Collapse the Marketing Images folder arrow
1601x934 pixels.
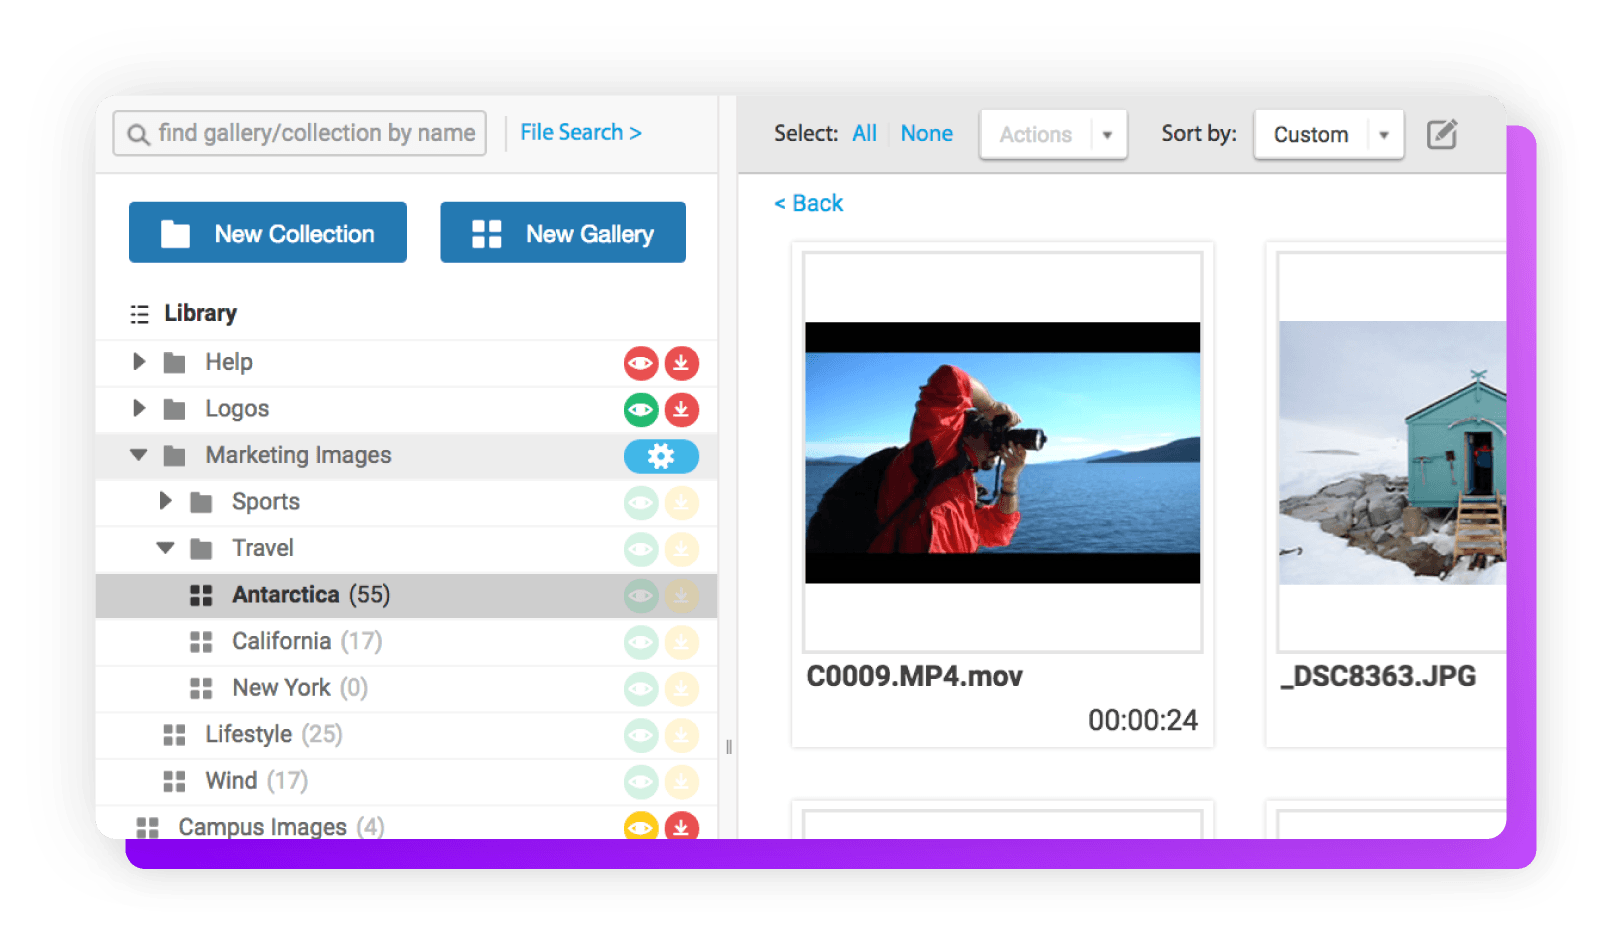coord(138,455)
